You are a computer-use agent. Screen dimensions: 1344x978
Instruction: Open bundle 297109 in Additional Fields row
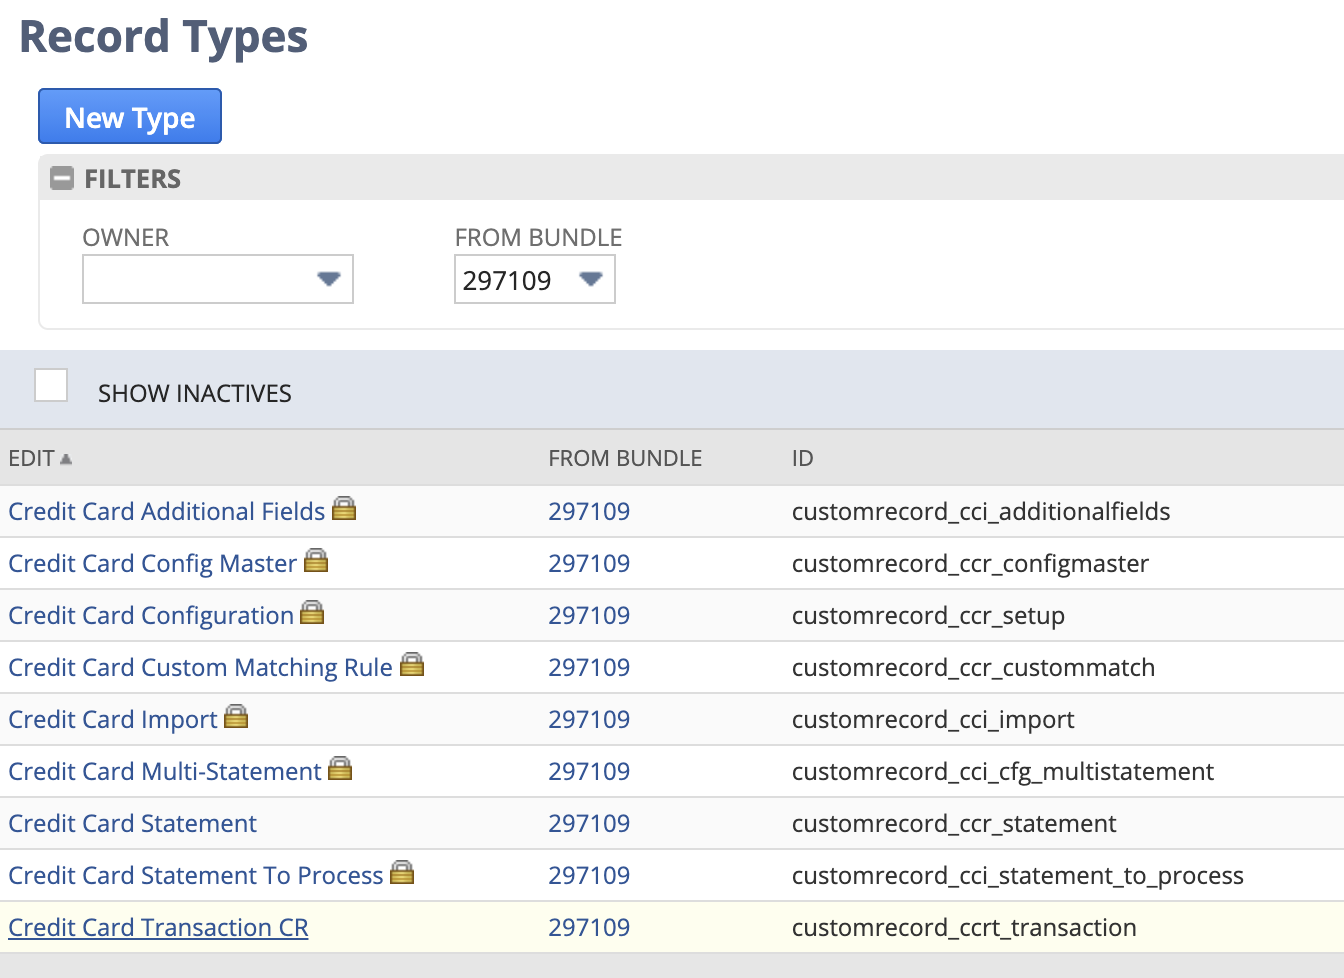(x=589, y=511)
